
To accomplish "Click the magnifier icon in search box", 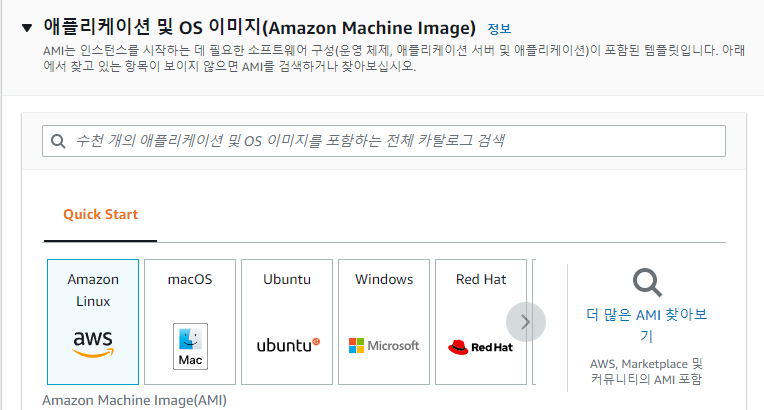I will (x=58, y=141).
